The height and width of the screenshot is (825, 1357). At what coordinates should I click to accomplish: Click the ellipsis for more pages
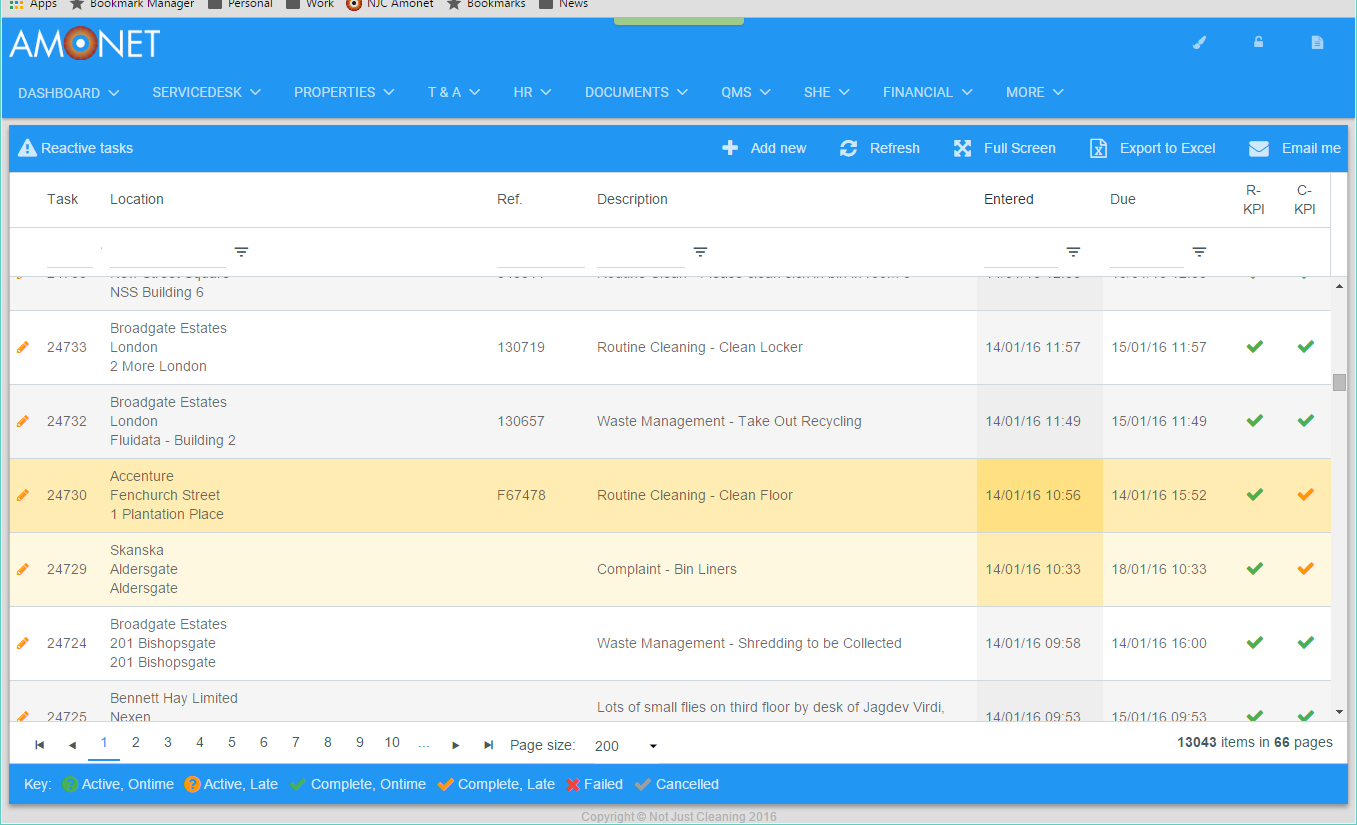424,744
